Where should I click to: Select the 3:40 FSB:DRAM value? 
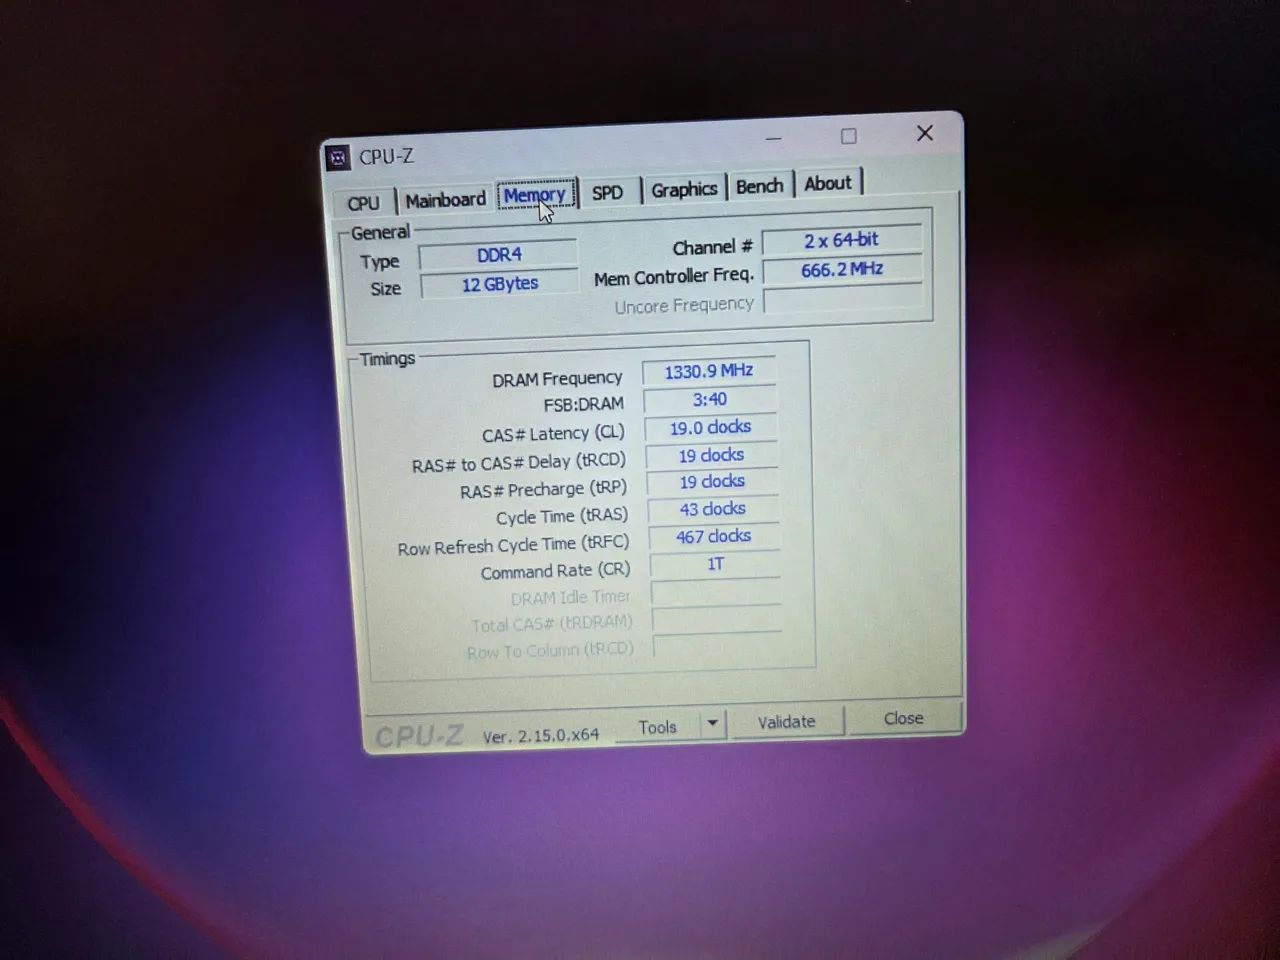(x=710, y=399)
